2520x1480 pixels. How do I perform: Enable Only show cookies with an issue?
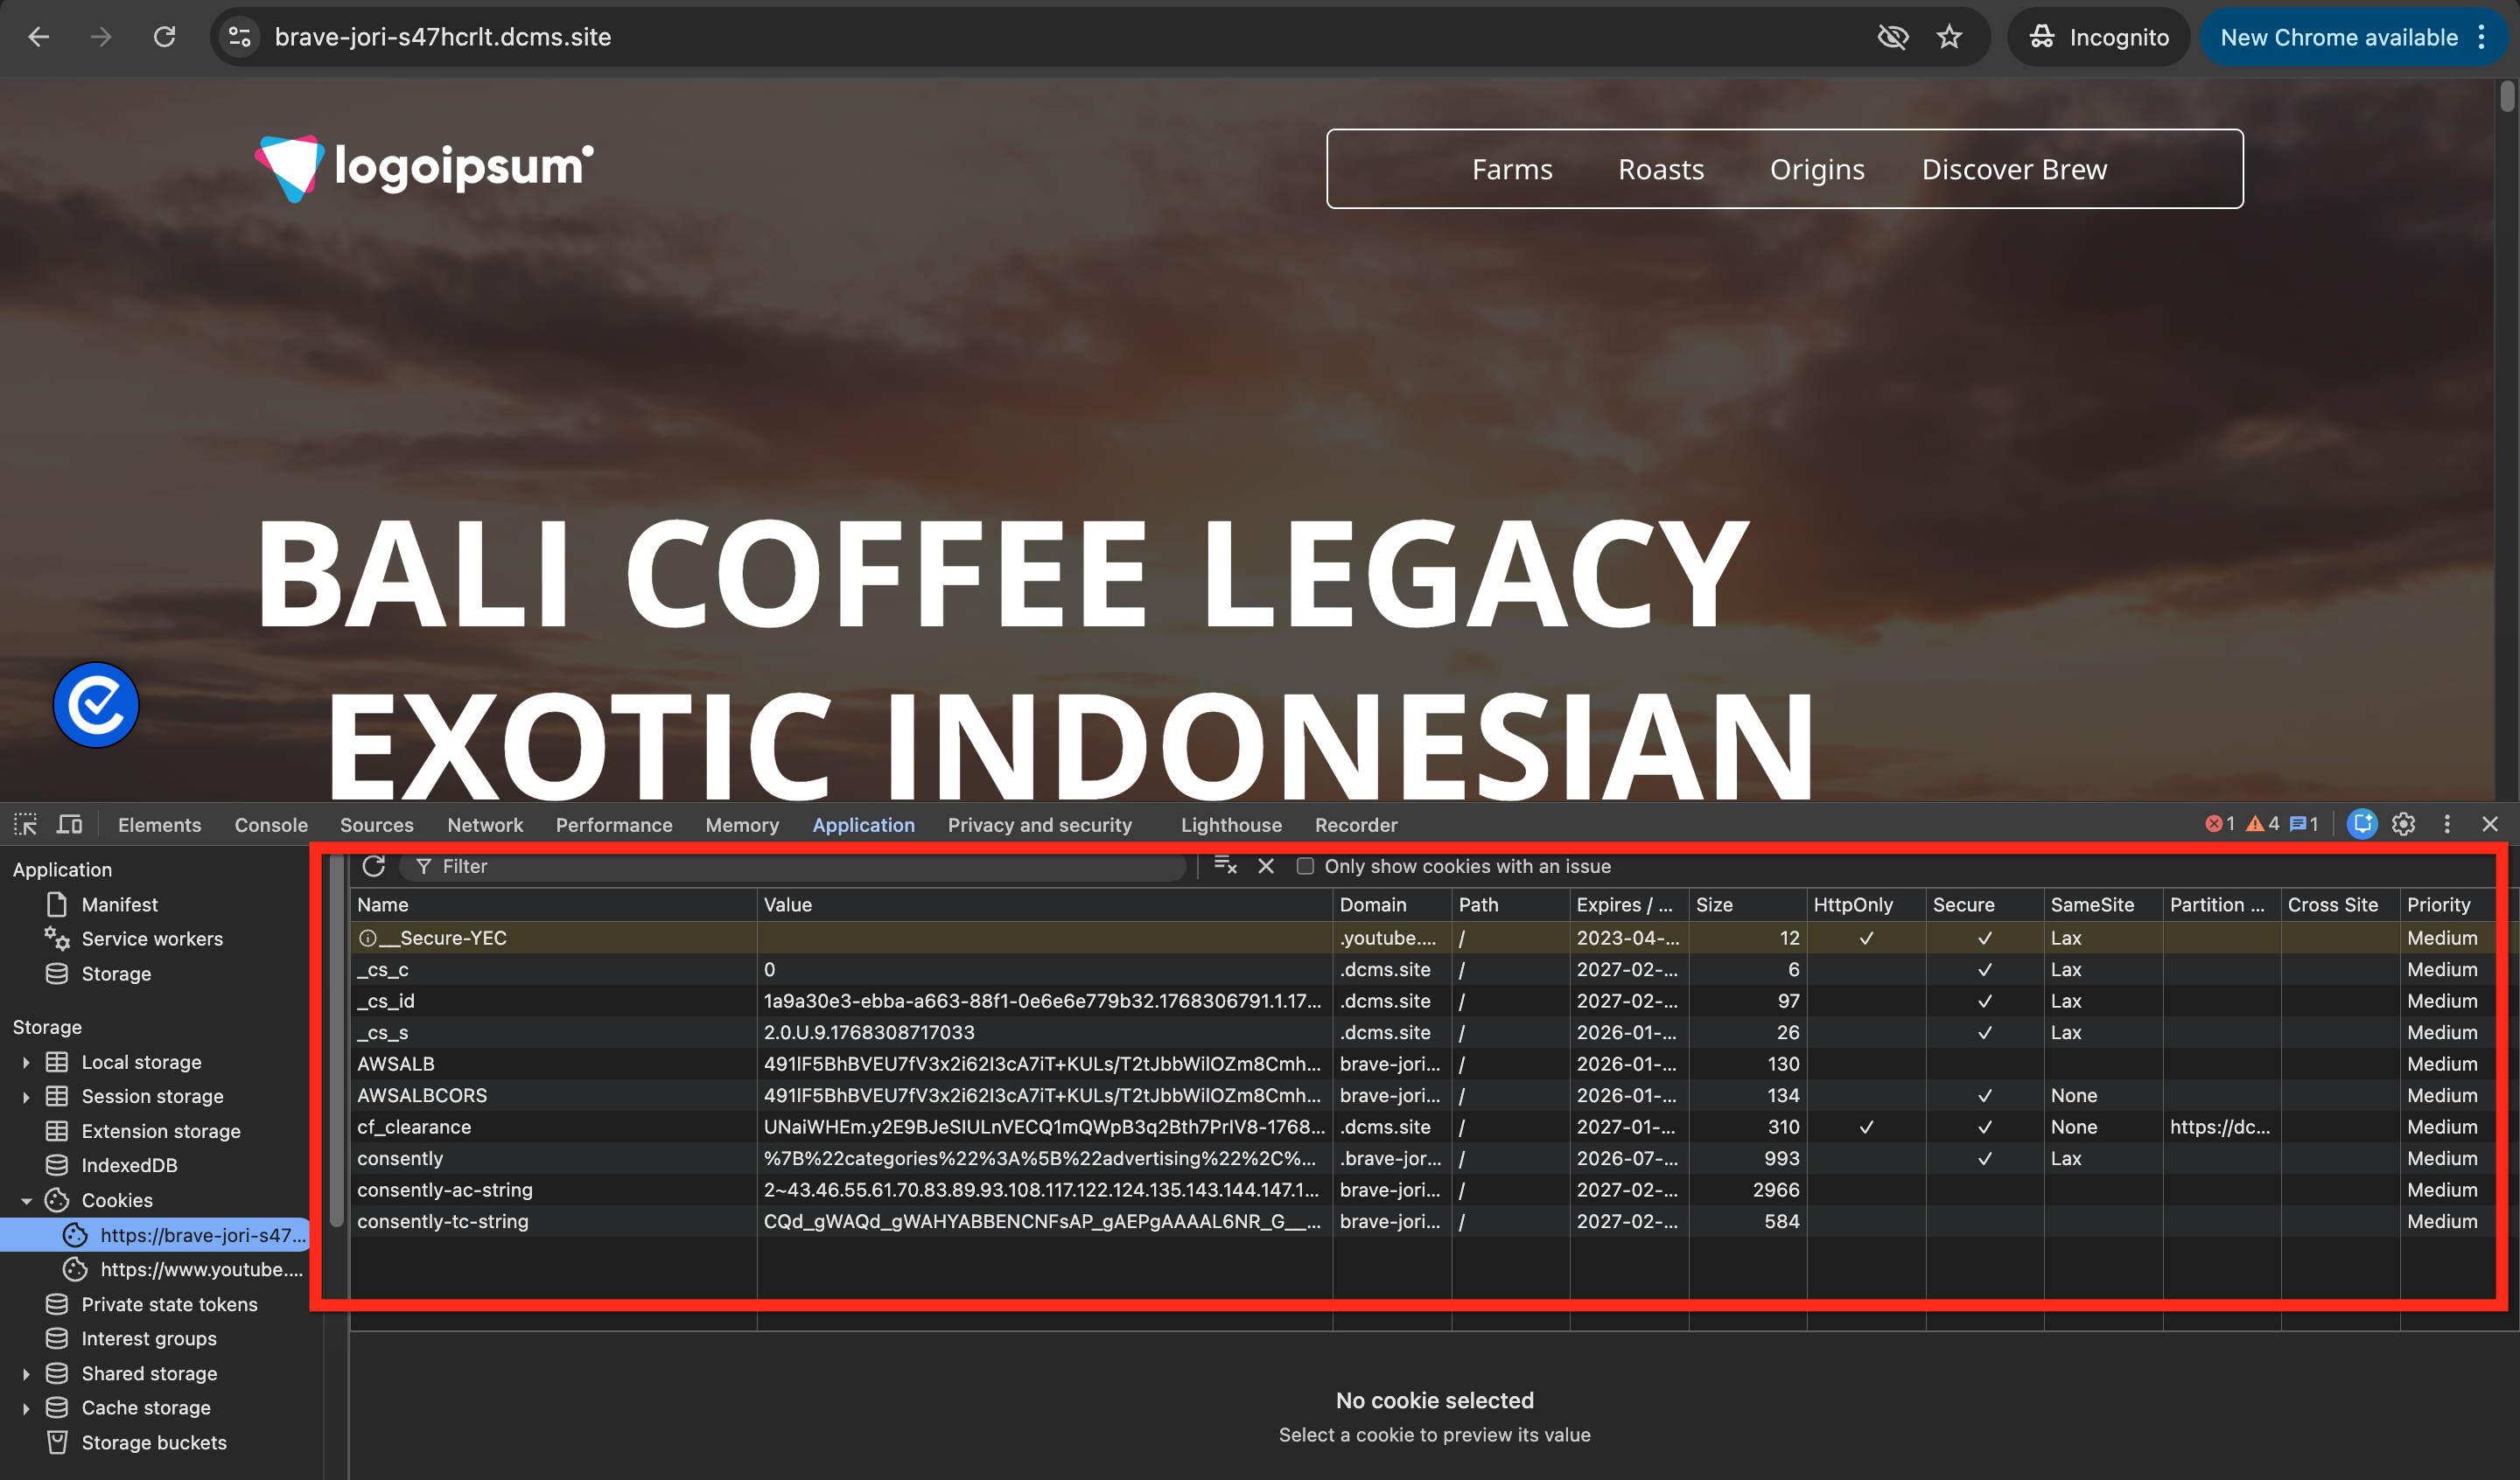coord(1305,866)
